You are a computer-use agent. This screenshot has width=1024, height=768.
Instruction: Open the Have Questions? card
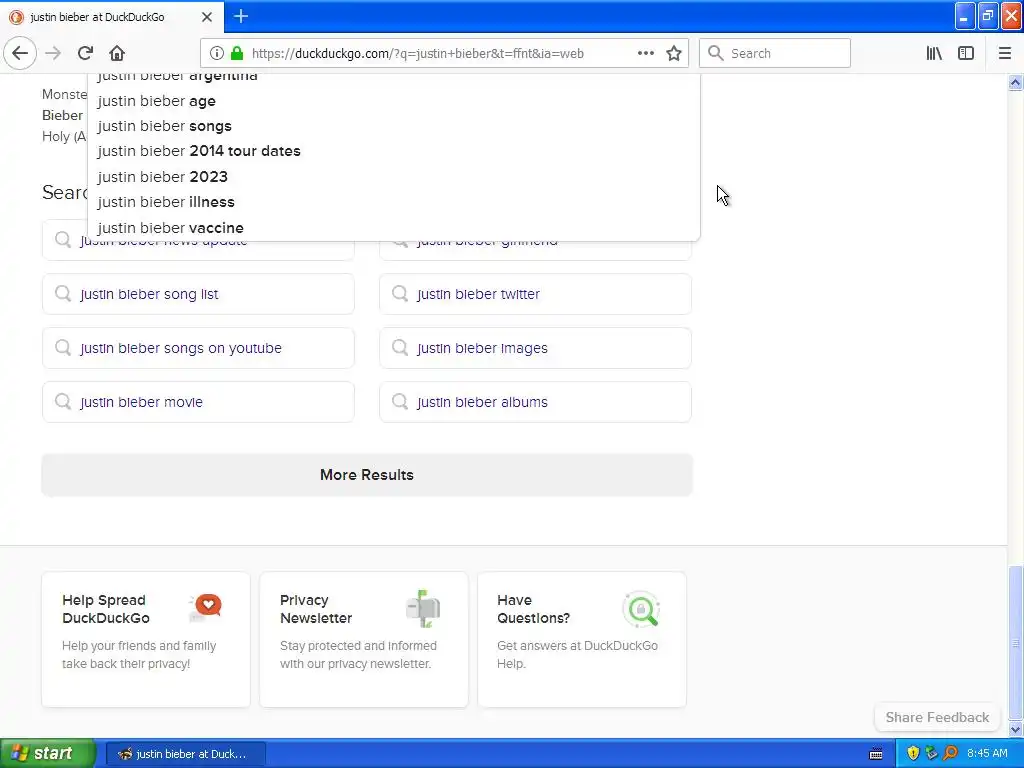582,639
